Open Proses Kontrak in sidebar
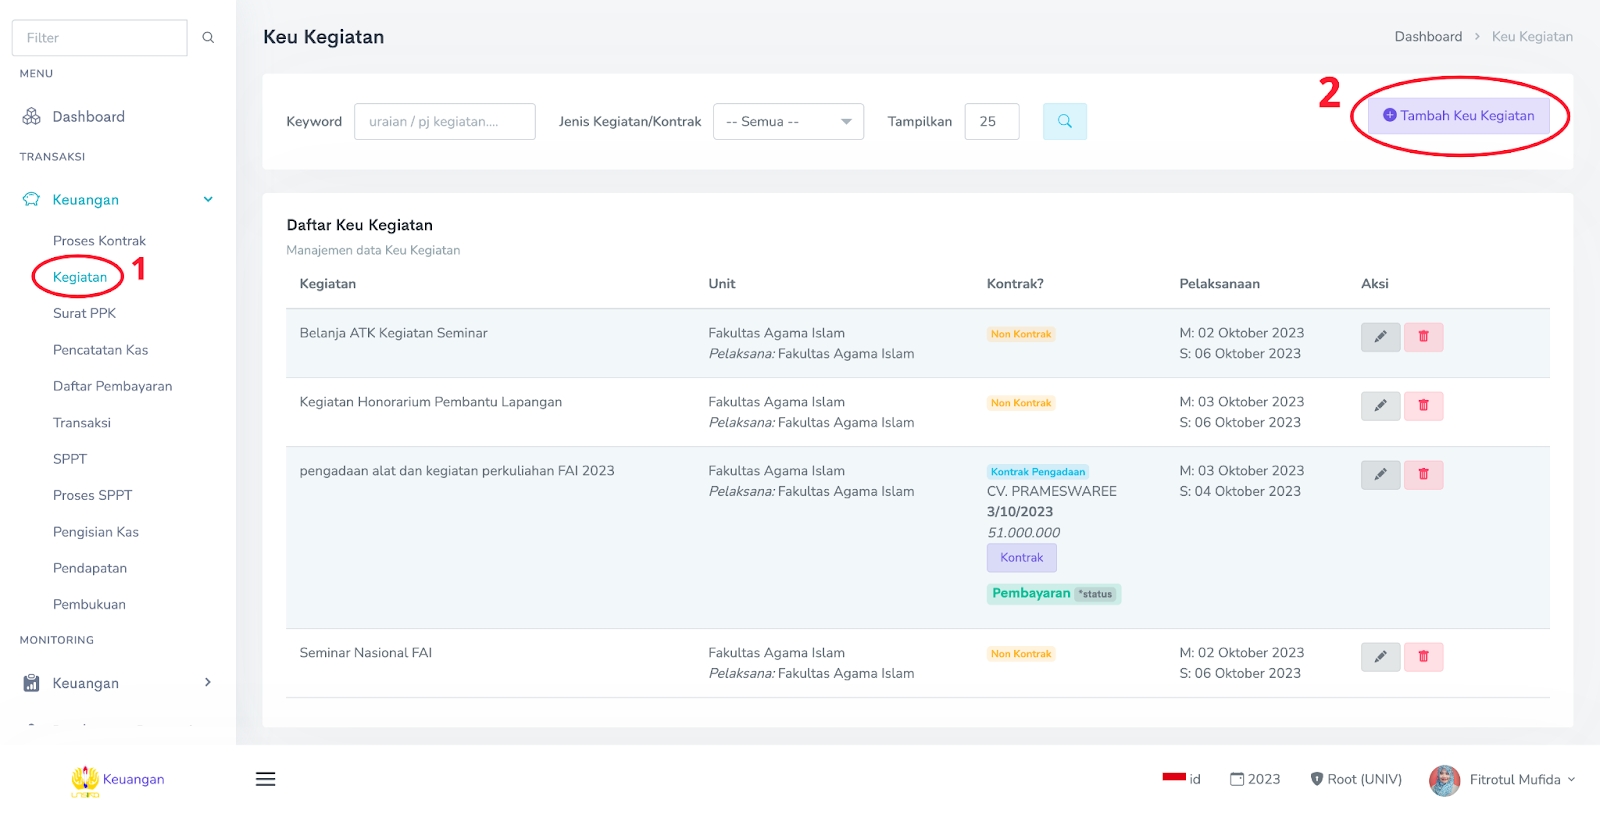 pyautogui.click(x=99, y=241)
